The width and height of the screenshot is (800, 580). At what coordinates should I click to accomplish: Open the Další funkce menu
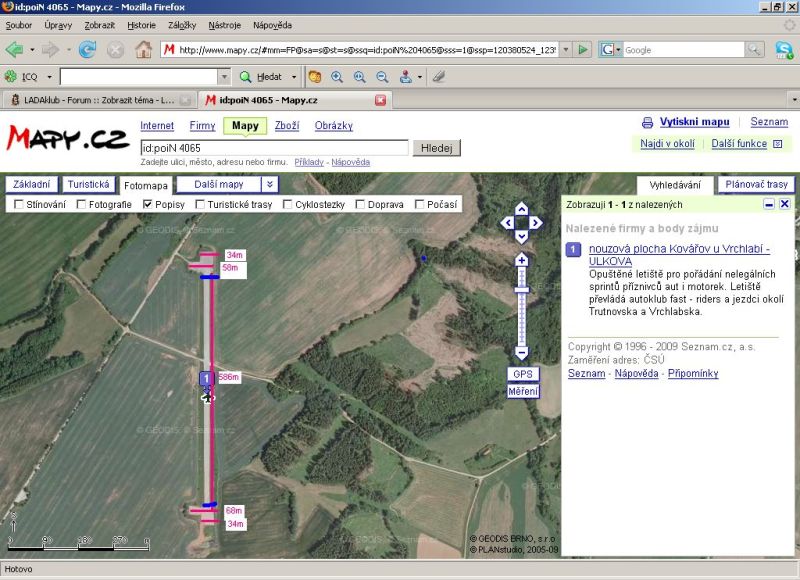tap(739, 144)
